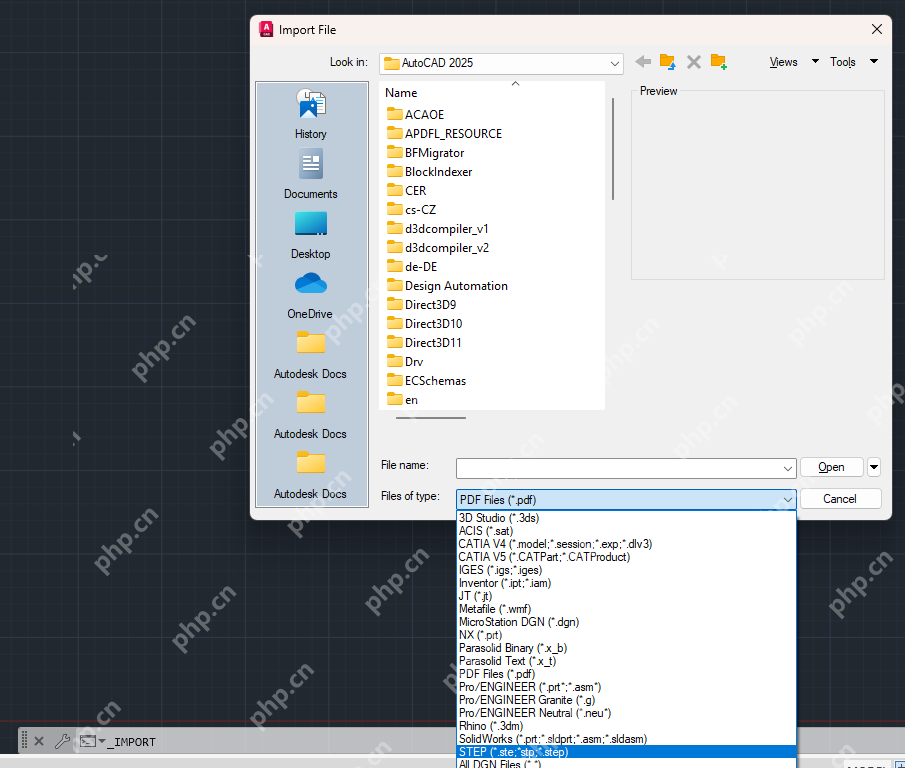Click the _IMPORT command line text

[x=132, y=741]
